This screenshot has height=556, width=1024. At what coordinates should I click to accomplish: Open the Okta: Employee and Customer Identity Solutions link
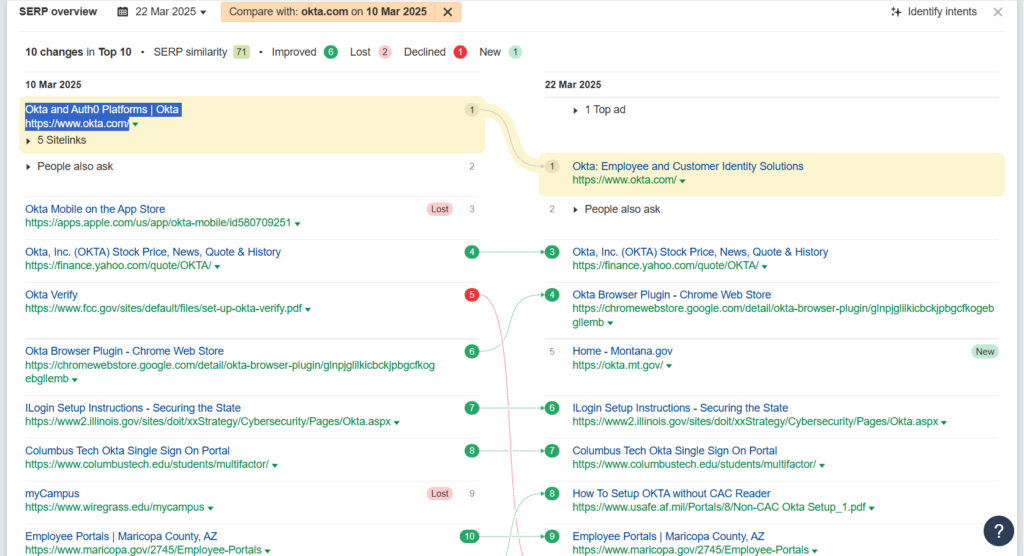(688, 167)
